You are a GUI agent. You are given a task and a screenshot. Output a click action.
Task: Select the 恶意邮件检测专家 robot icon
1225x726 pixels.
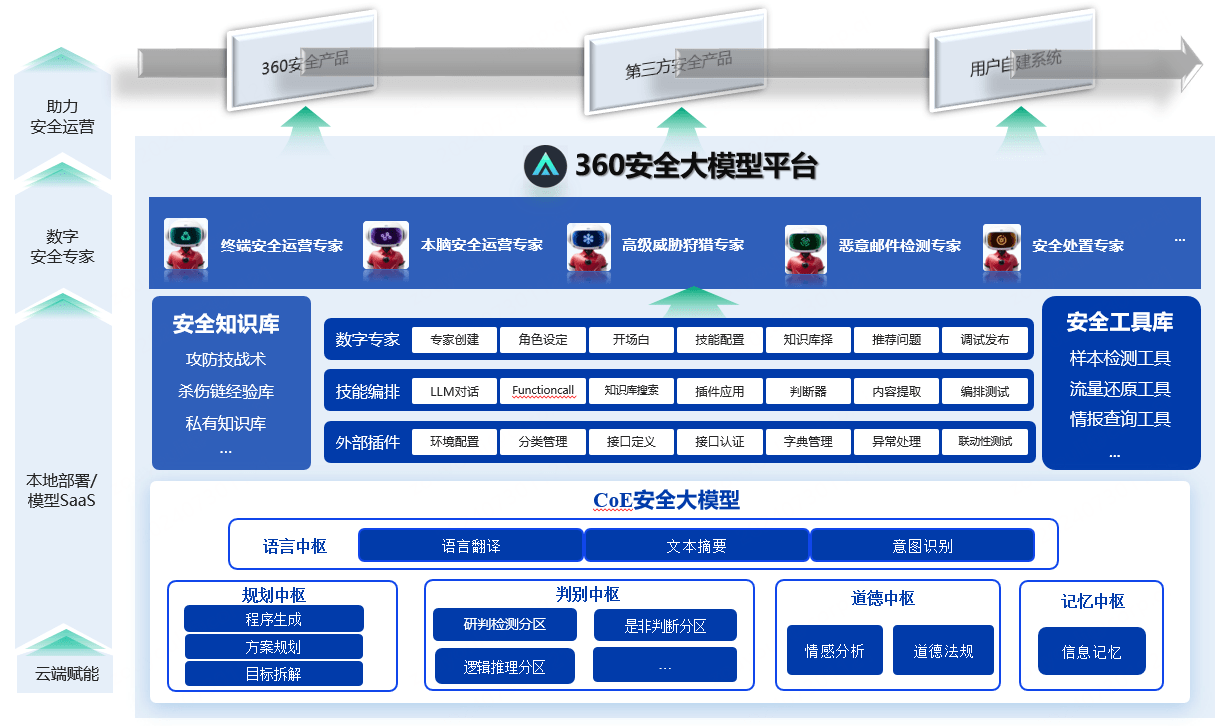coord(805,248)
